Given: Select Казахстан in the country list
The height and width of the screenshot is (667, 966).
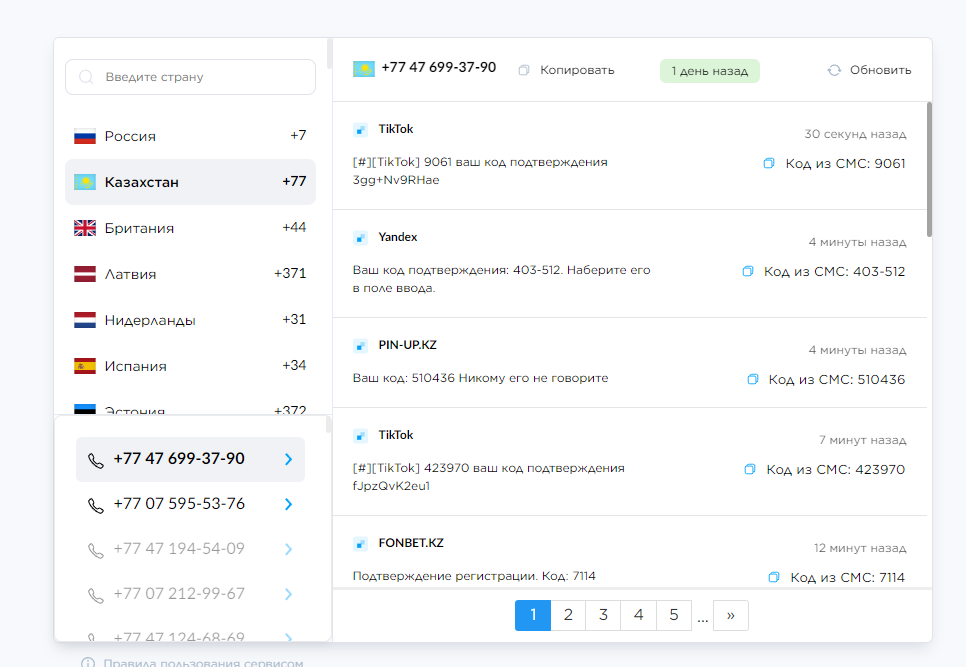Looking at the screenshot, I should click(190, 182).
